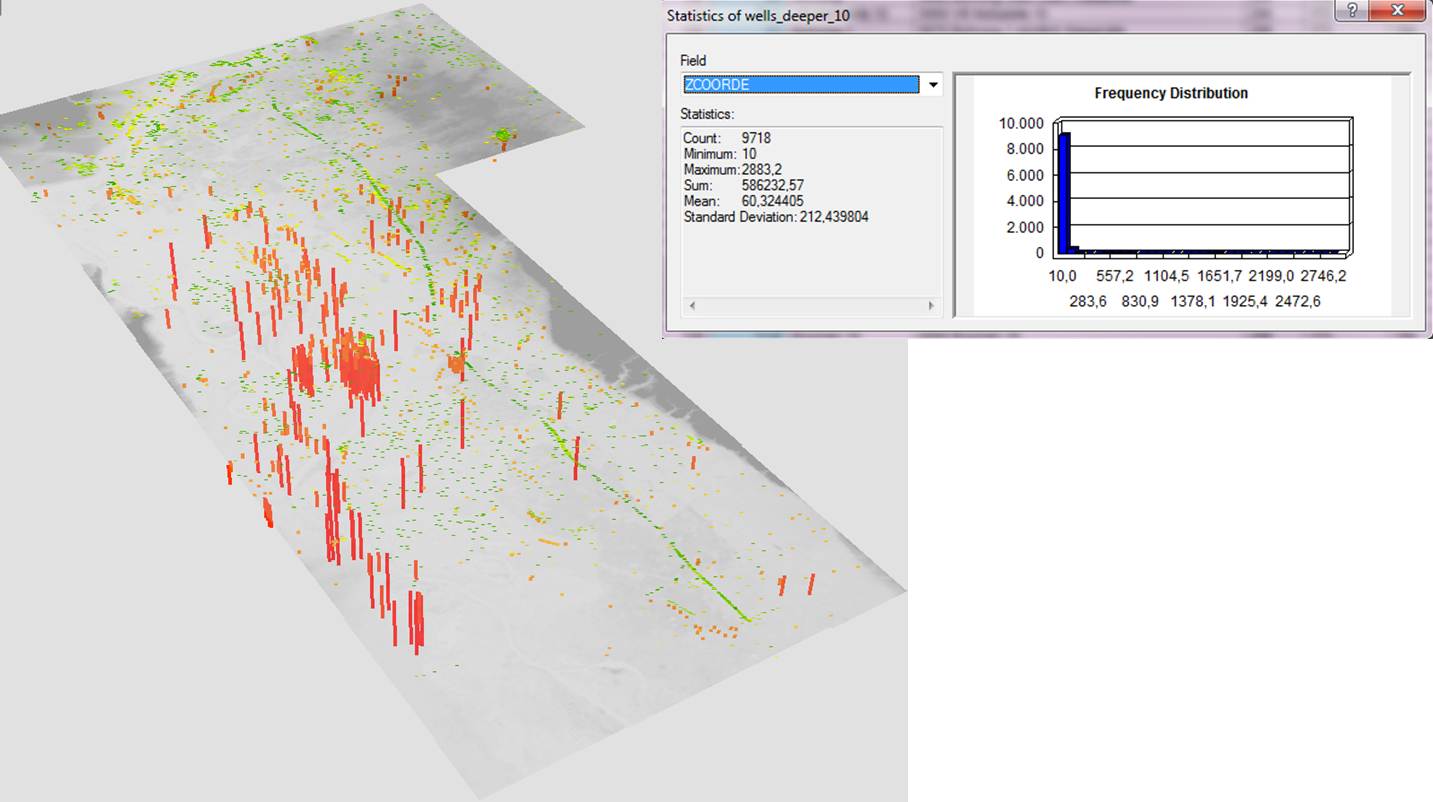Click the 10.000 y-axis label on chart
Screen dimensions: 1433x802
pos(1021,123)
